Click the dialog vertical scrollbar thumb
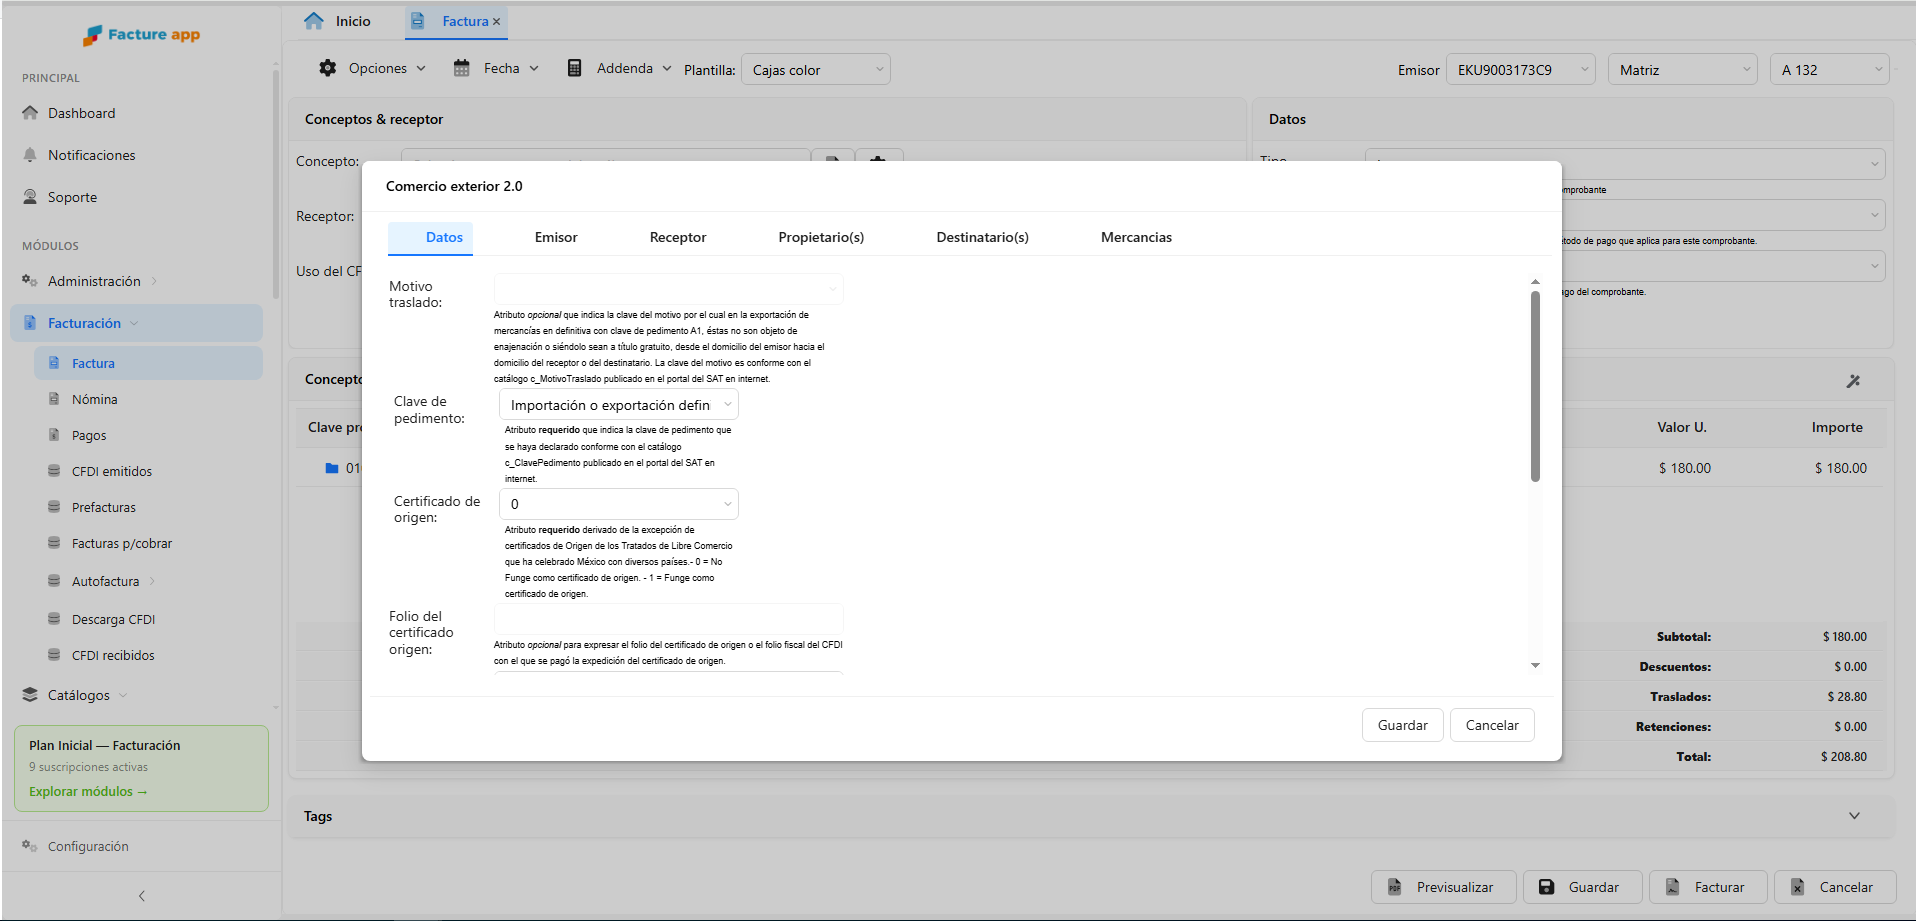The height and width of the screenshot is (921, 1916). coord(1535,386)
